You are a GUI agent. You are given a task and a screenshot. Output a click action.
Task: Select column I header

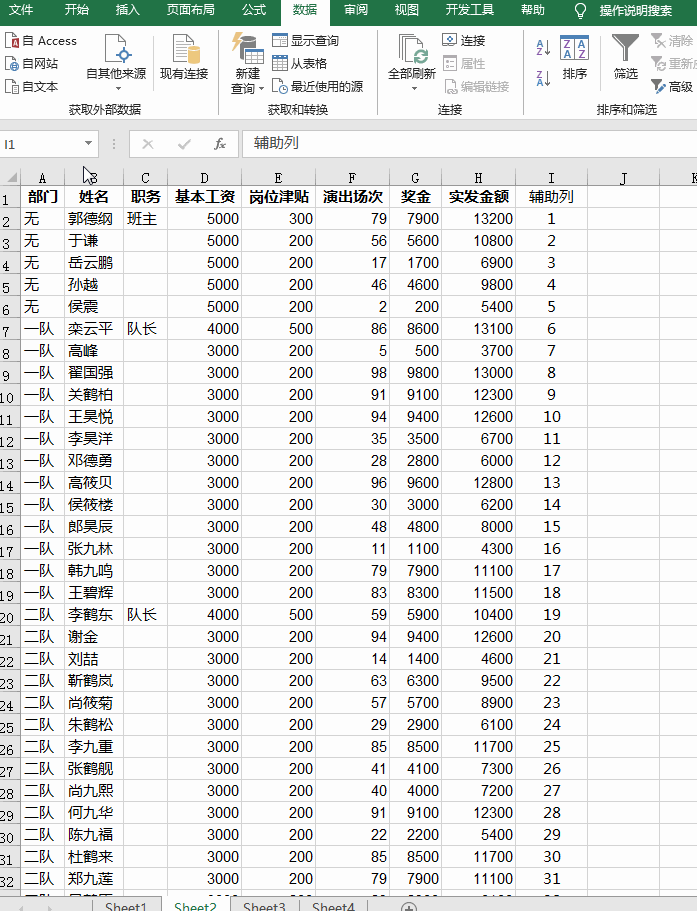click(551, 178)
